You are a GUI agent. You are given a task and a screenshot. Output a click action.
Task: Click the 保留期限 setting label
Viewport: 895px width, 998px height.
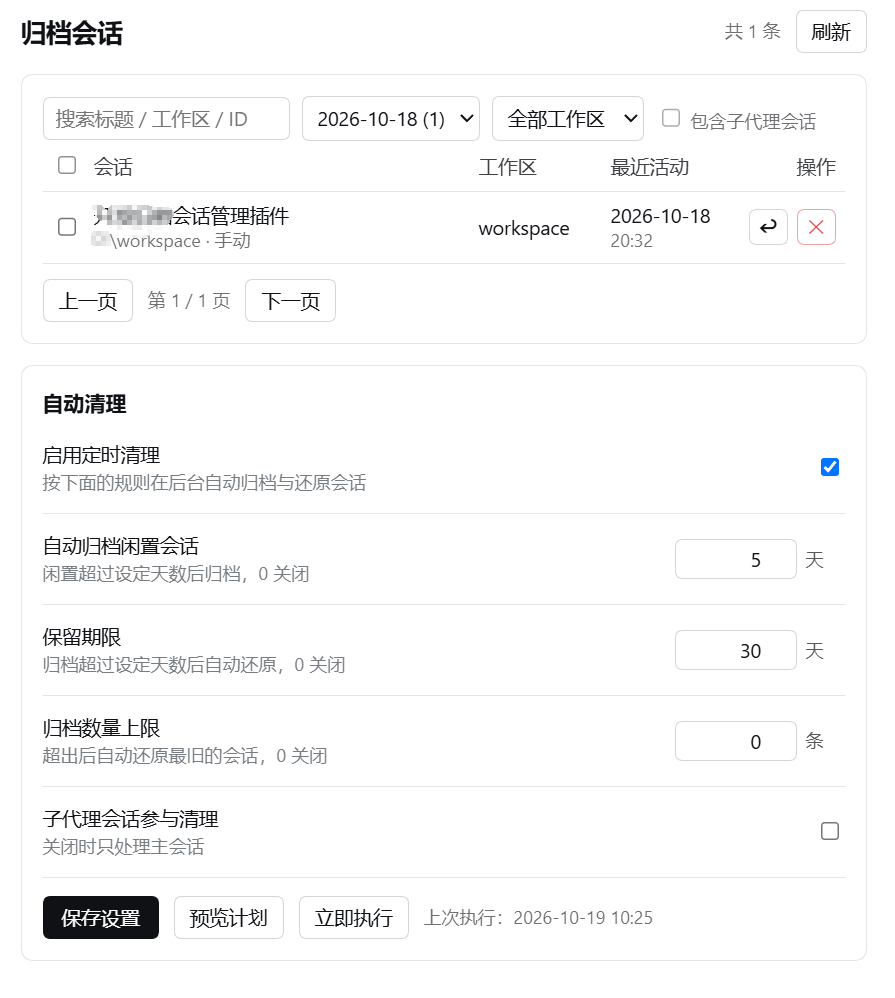81,638
